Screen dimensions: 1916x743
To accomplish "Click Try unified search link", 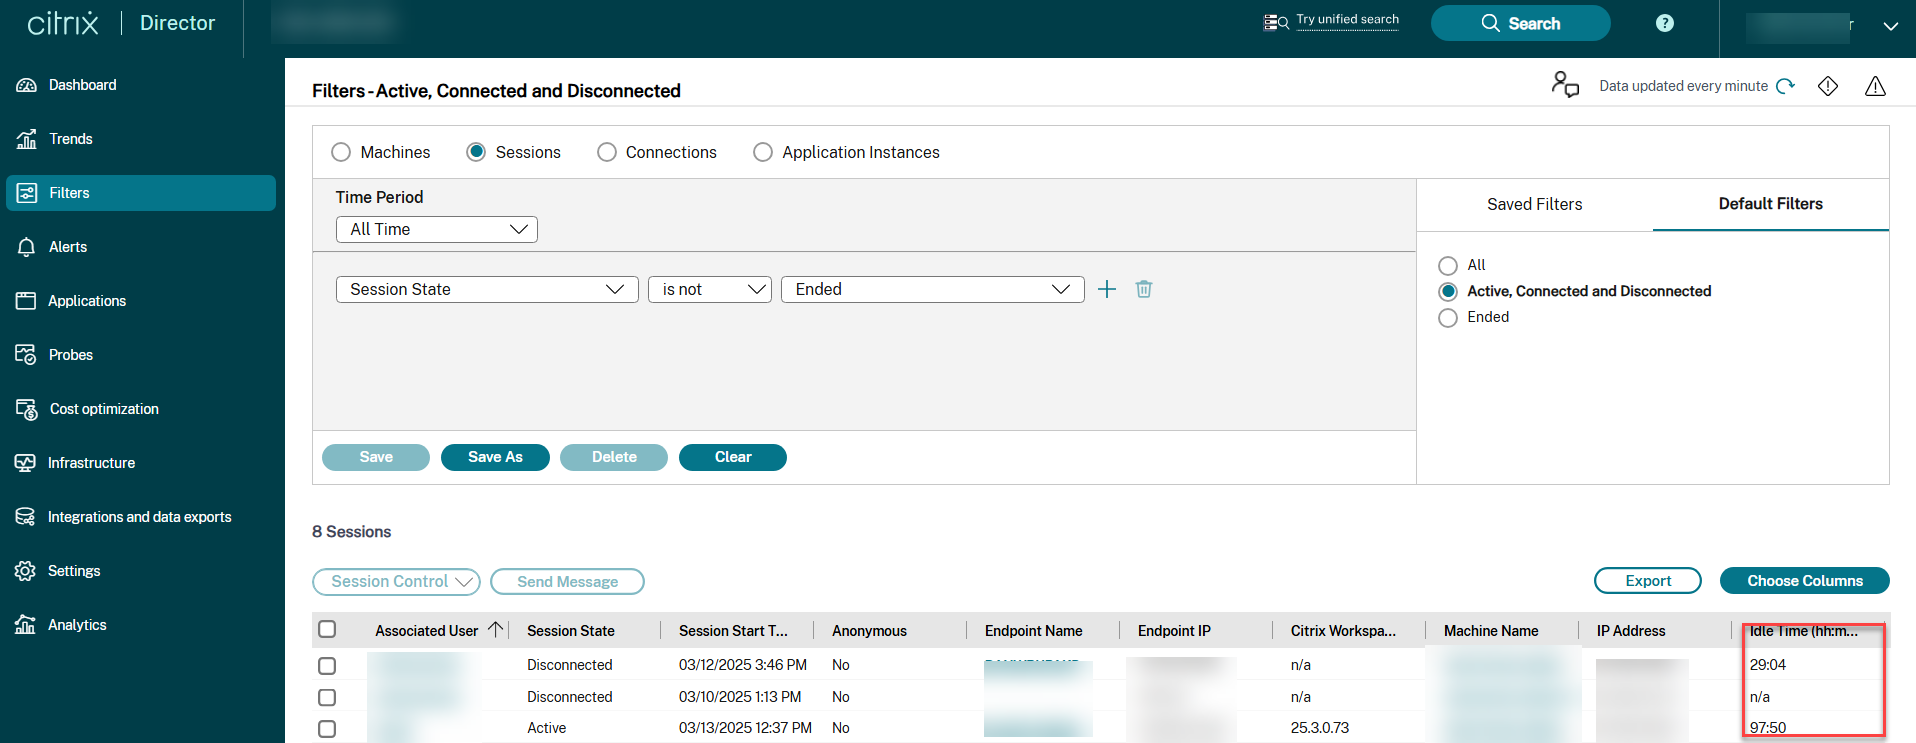I will [x=1347, y=20].
